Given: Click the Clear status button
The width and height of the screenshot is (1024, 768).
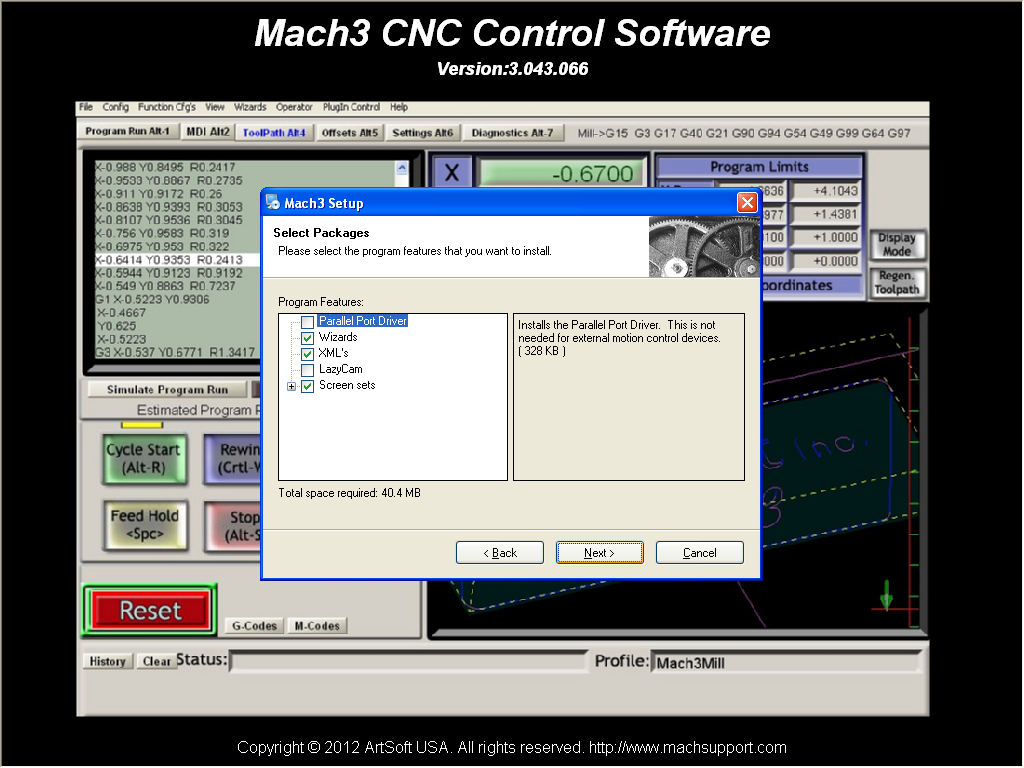Looking at the screenshot, I should point(157,662).
